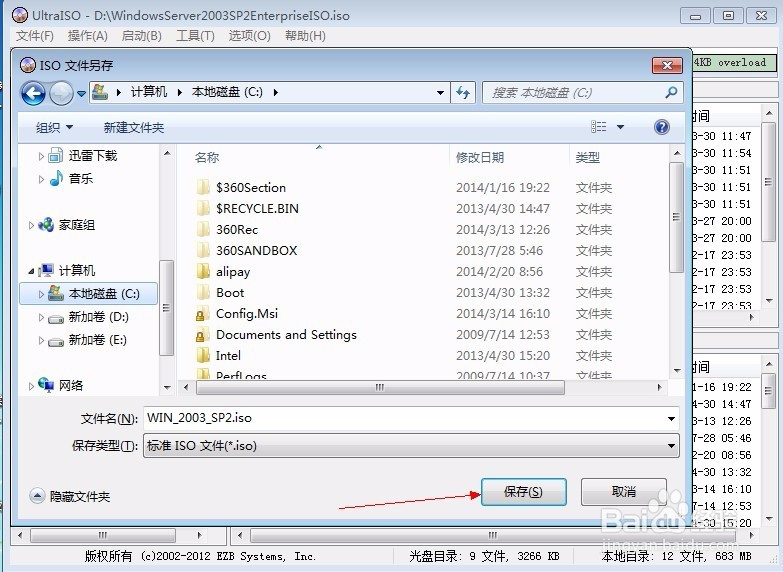Click the search magnifier icon
The width and height of the screenshot is (783, 572).
tap(671, 92)
